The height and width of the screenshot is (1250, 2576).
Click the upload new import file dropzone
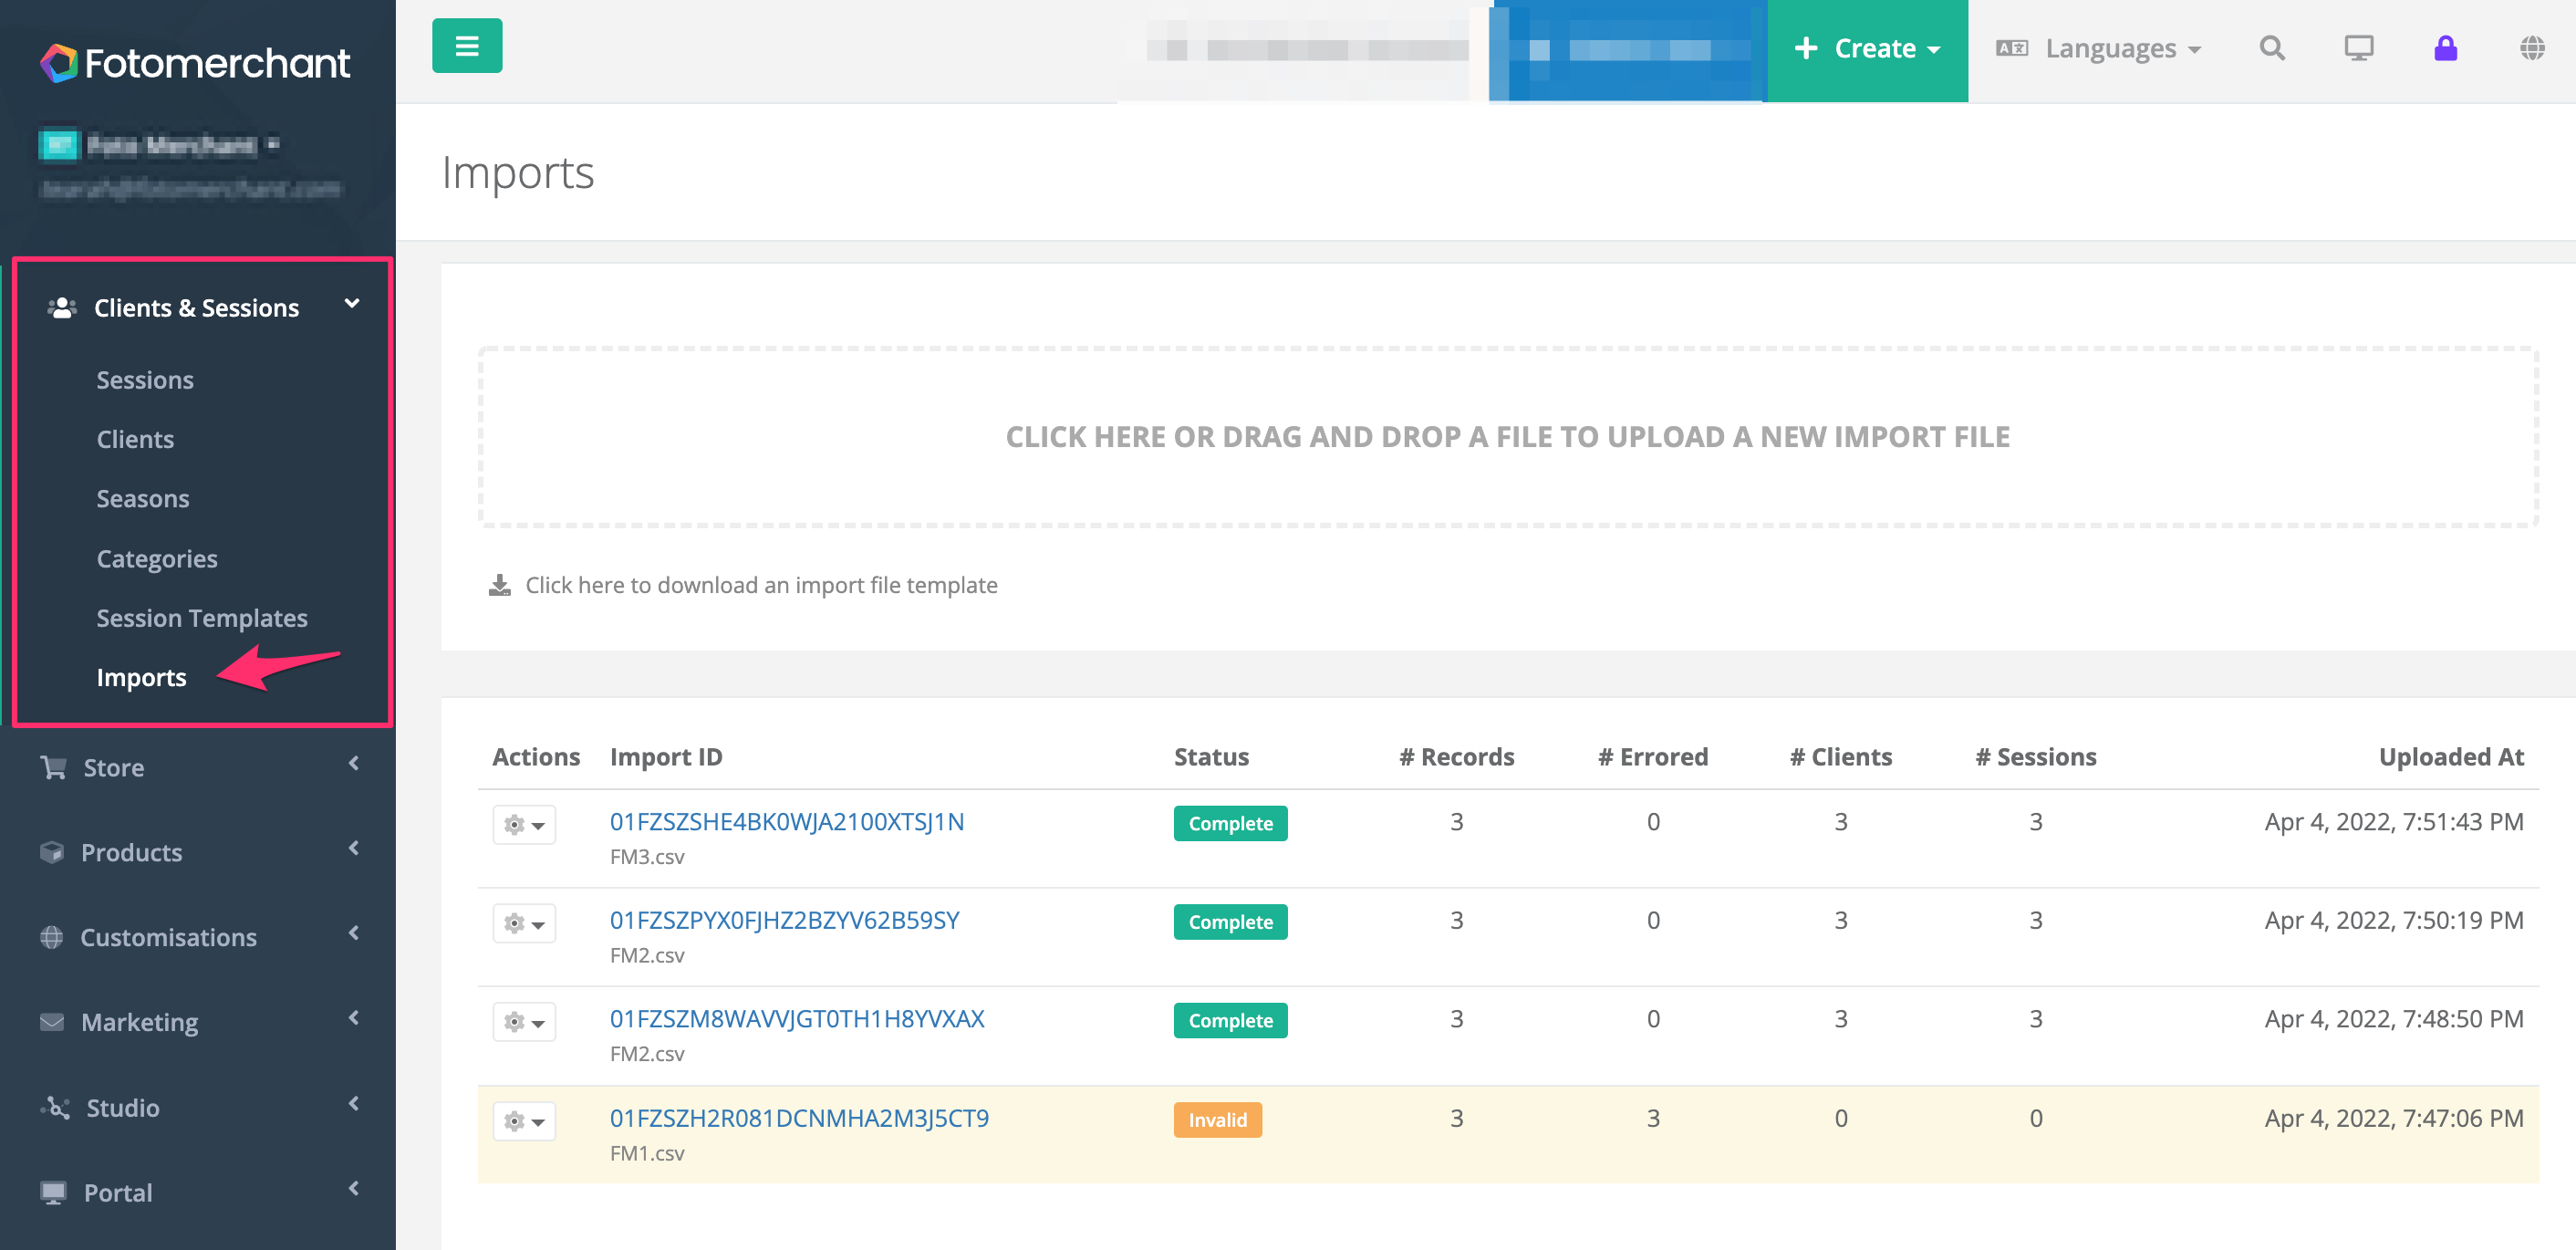[1507, 437]
